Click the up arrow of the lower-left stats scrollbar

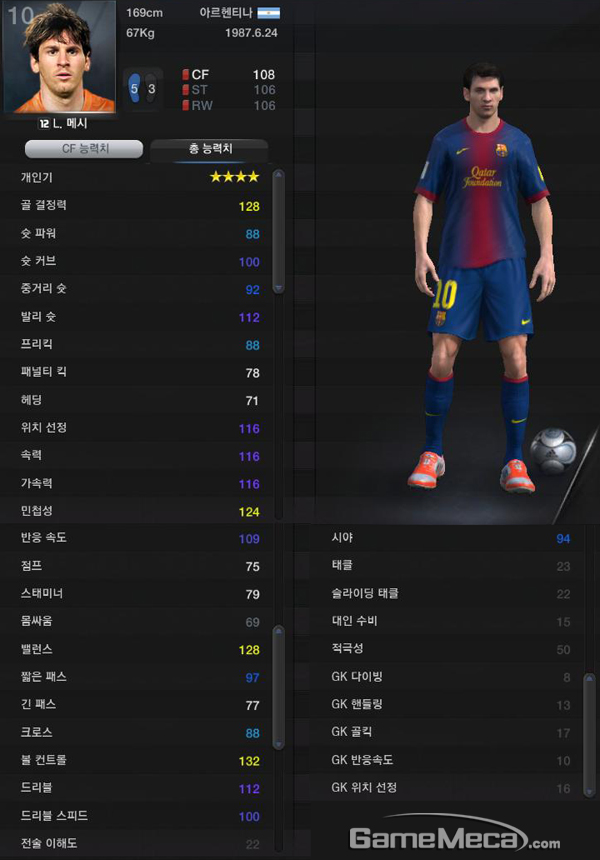click(x=278, y=631)
